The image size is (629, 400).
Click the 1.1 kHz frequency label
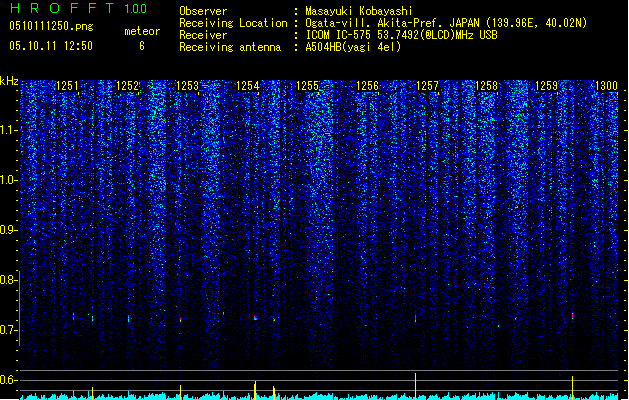[x=9, y=130]
